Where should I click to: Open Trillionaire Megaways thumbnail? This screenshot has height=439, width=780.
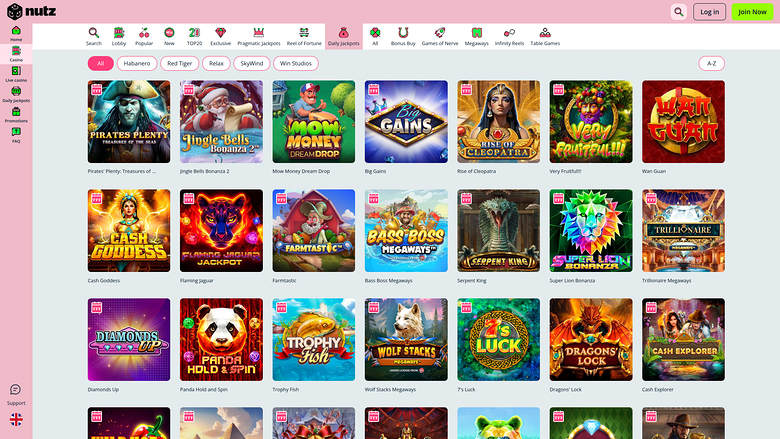683,231
